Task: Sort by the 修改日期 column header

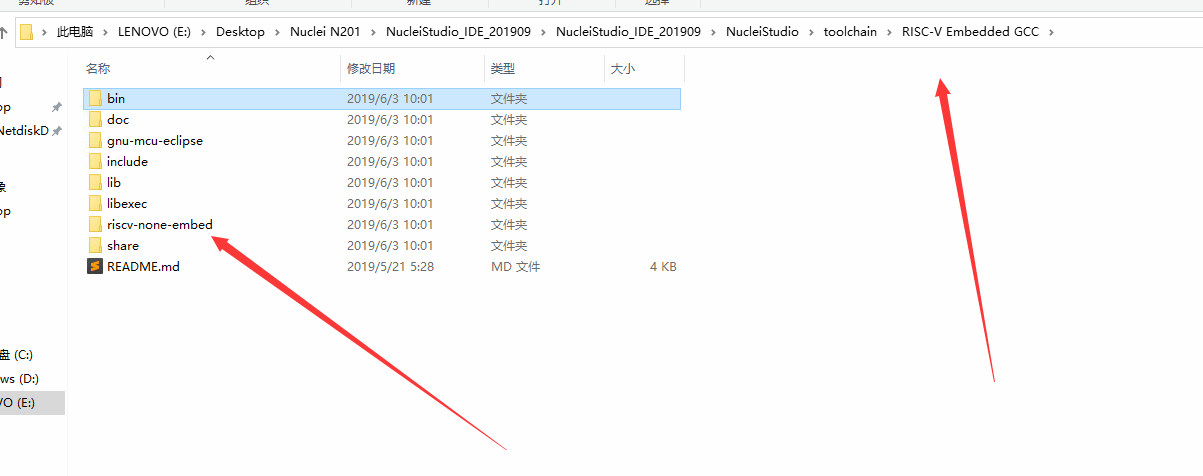Action: [371, 68]
